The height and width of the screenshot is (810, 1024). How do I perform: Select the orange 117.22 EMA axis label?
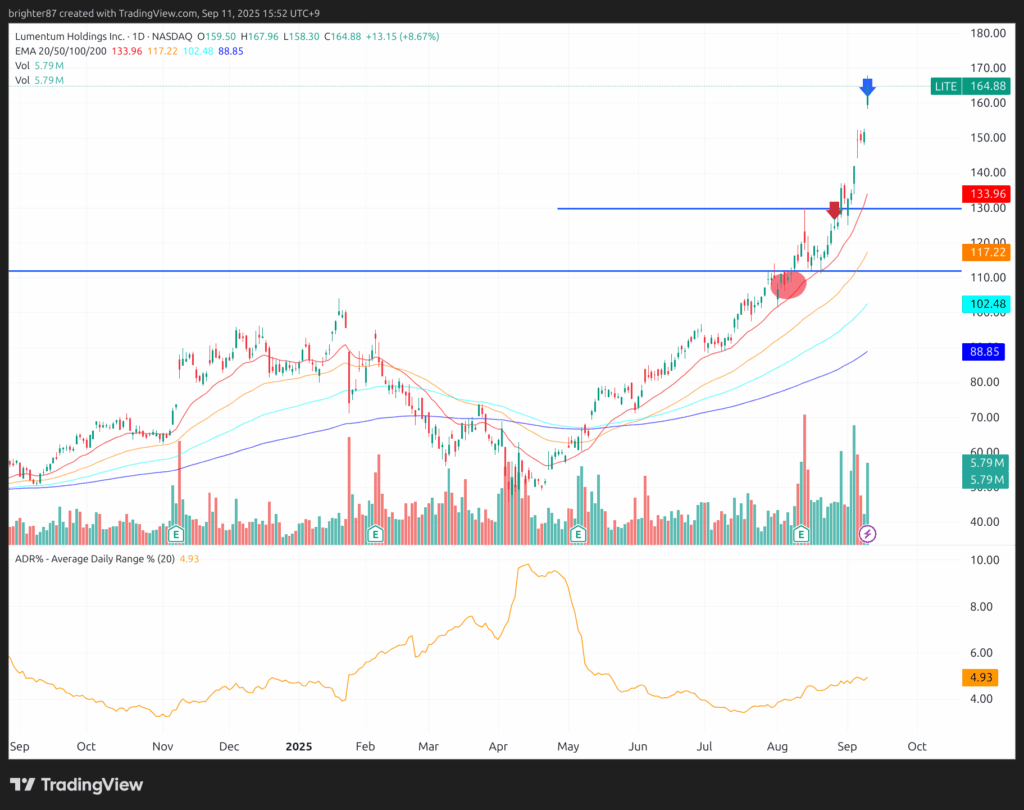point(986,252)
